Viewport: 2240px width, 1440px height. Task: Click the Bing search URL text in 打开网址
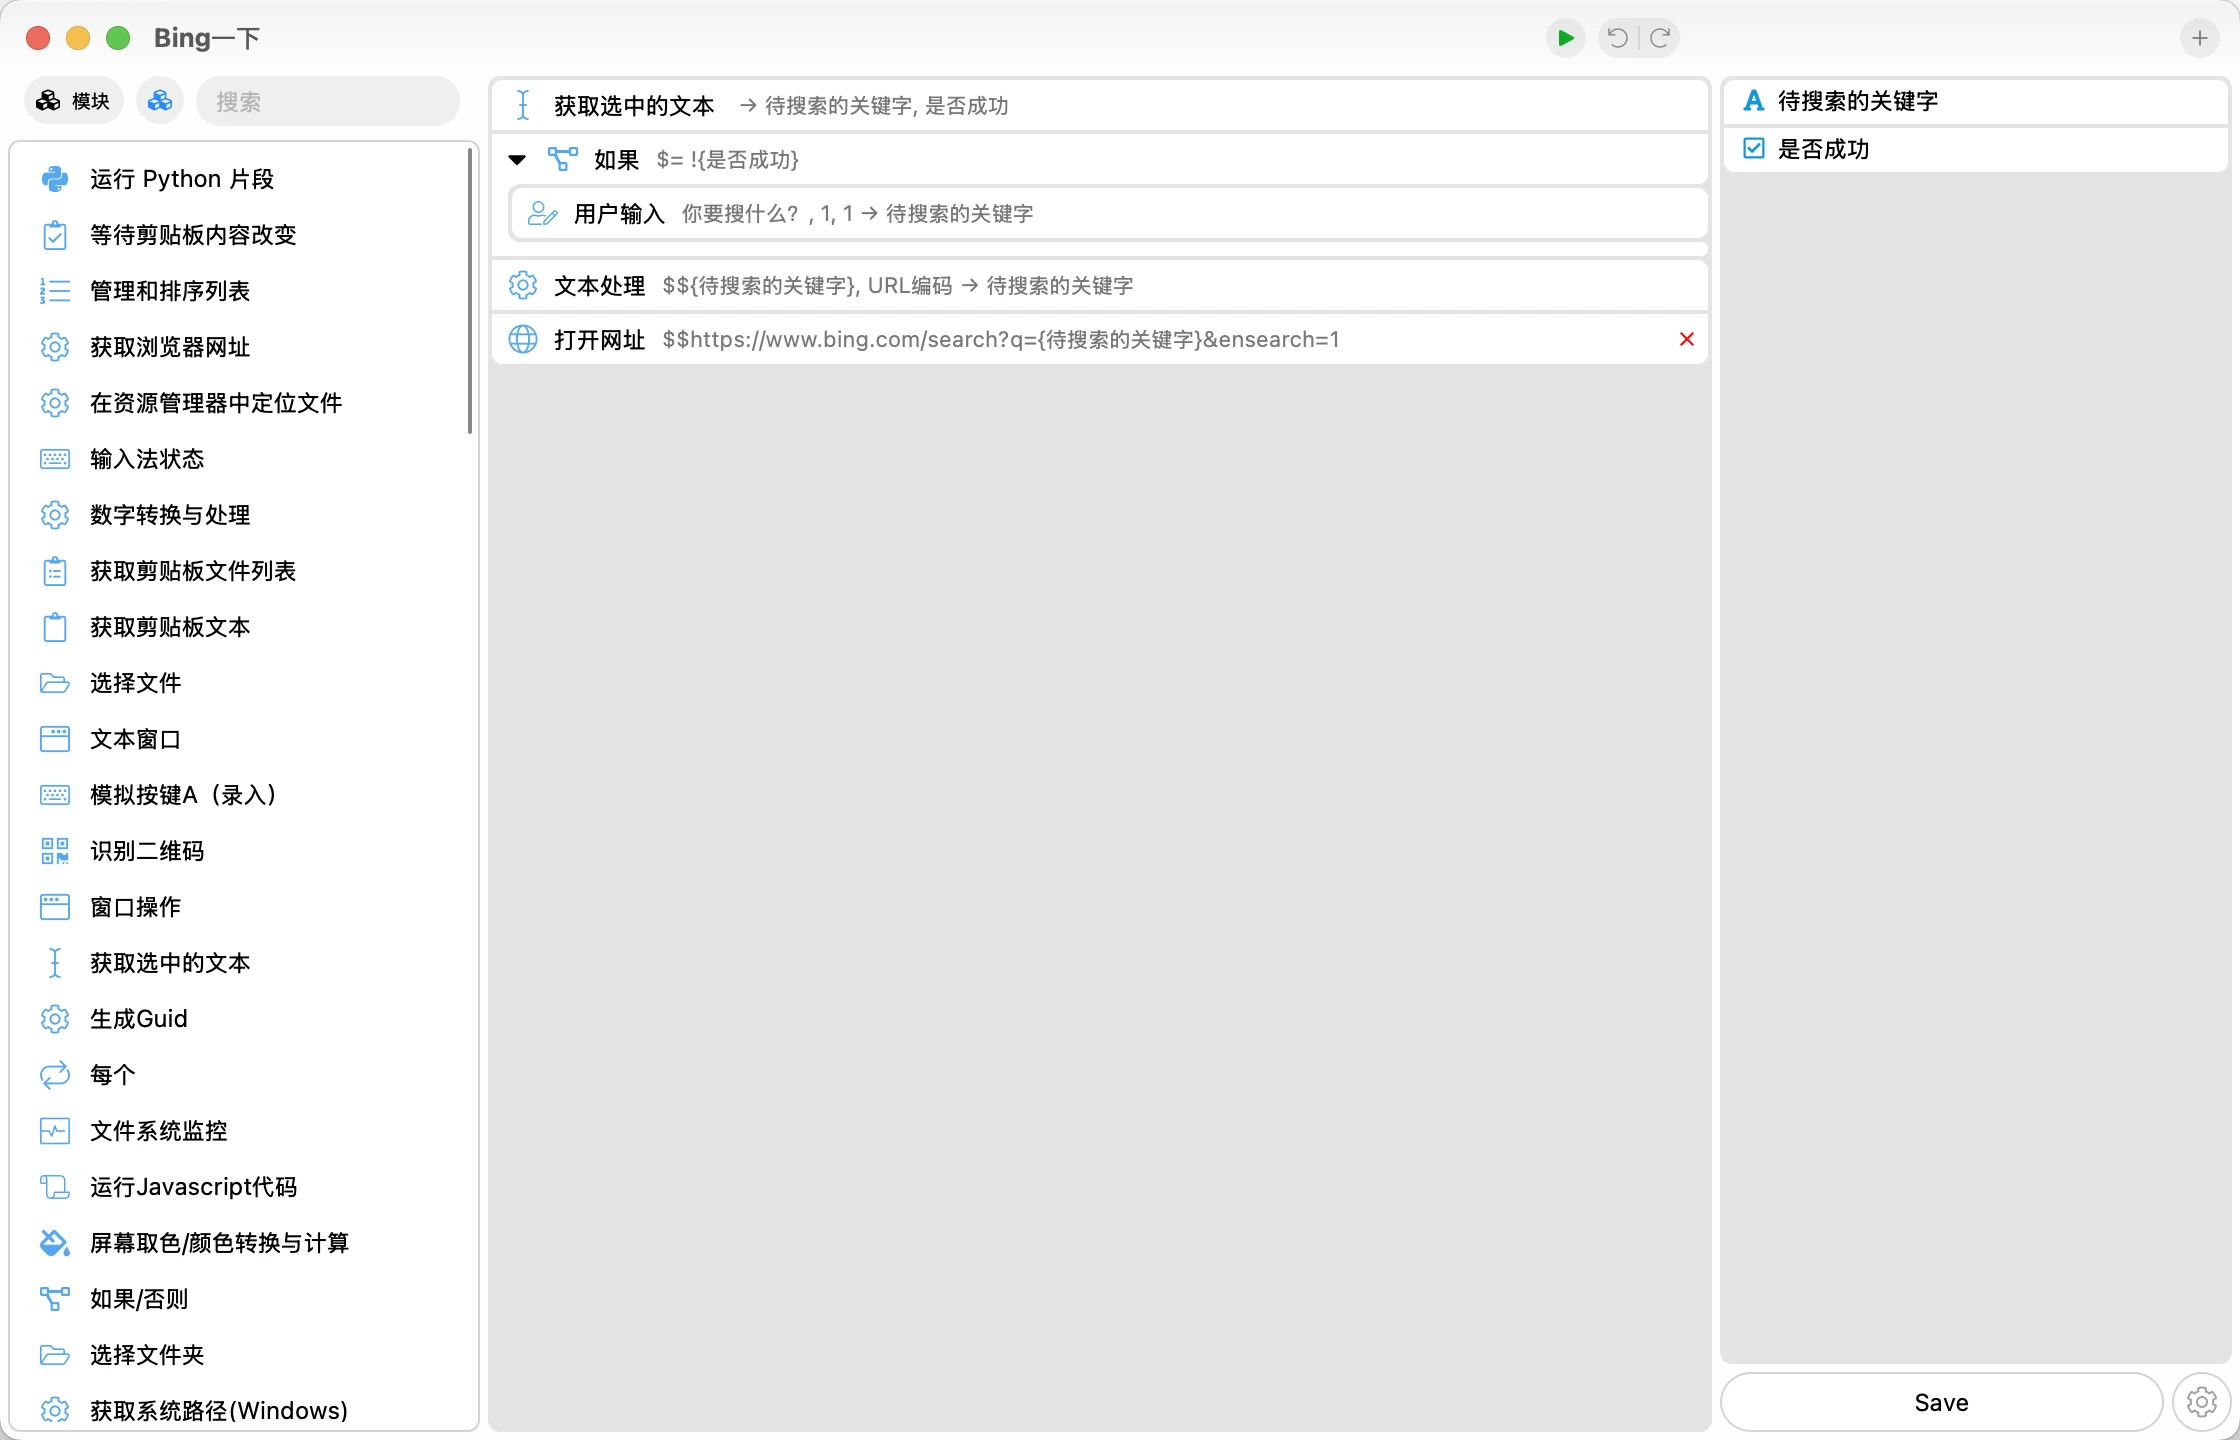tap(1001, 339)
